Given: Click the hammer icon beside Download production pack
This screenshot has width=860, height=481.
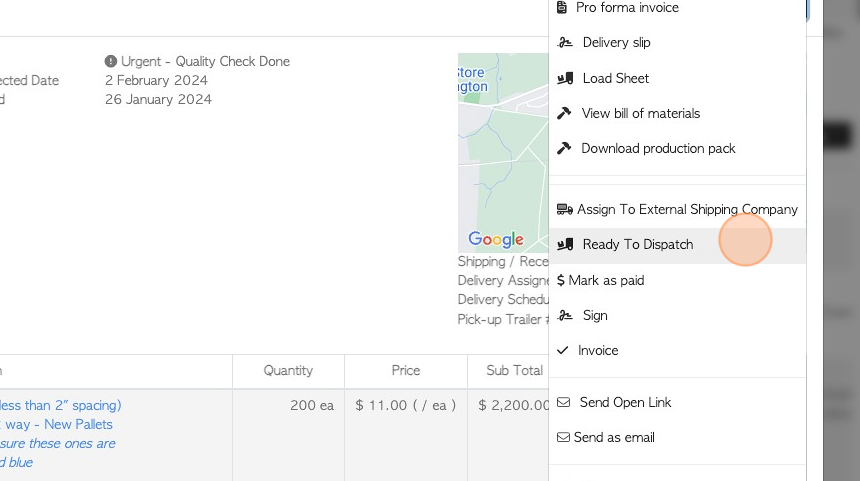Looking at the screenshot, I should click(564, 148).
